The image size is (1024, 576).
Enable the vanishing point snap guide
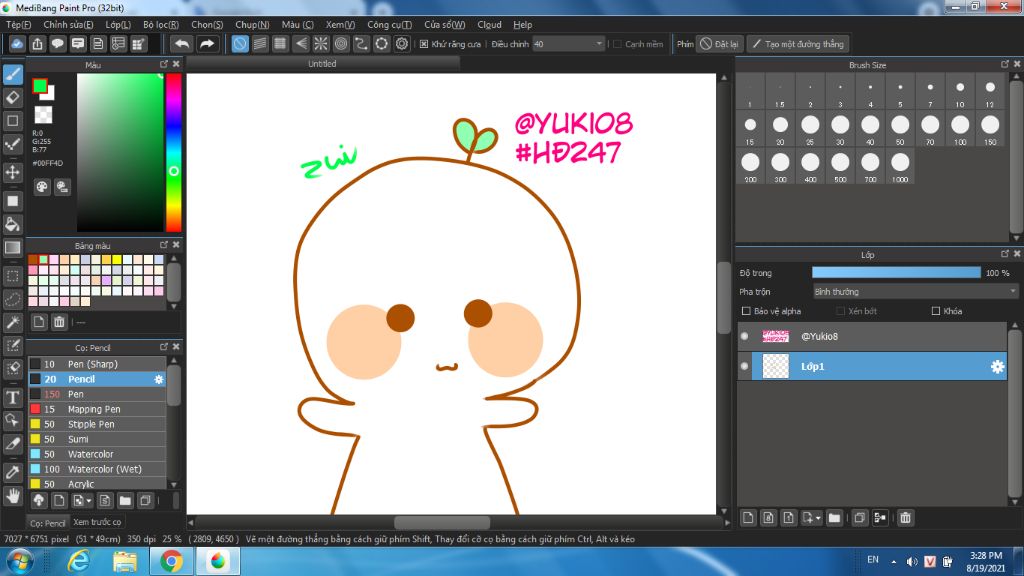pos(300,44)
